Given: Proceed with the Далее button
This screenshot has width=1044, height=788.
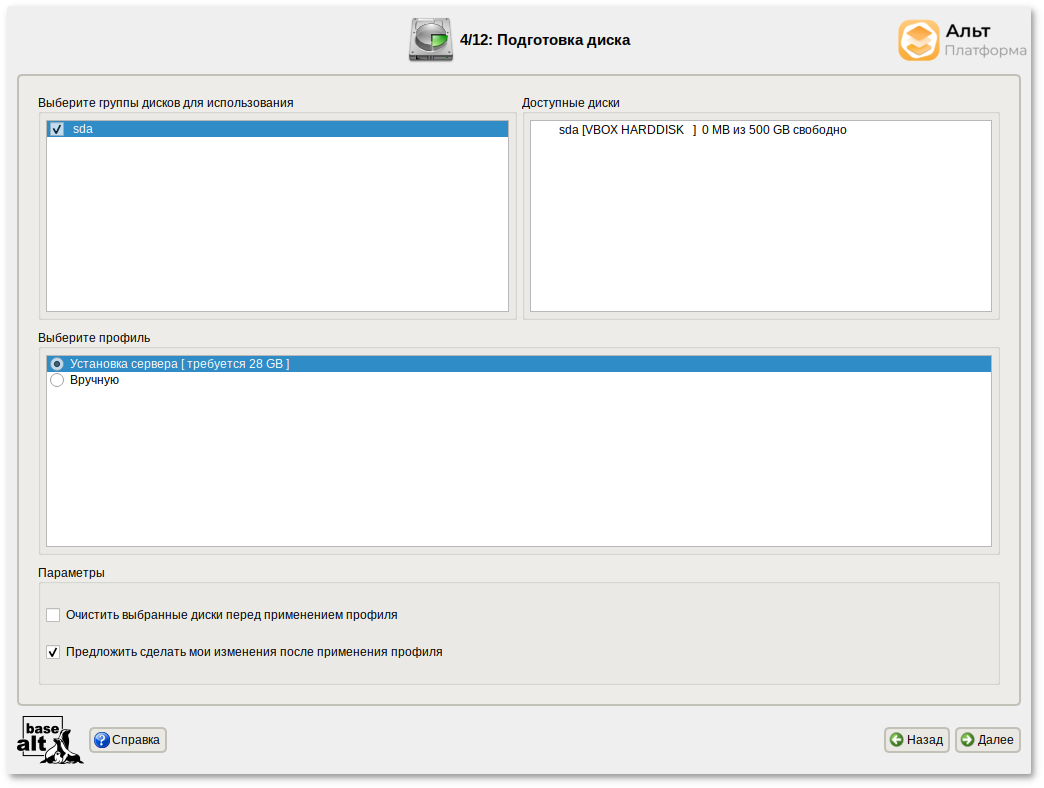Looking at the screenshot, I should tap(987, 740).
